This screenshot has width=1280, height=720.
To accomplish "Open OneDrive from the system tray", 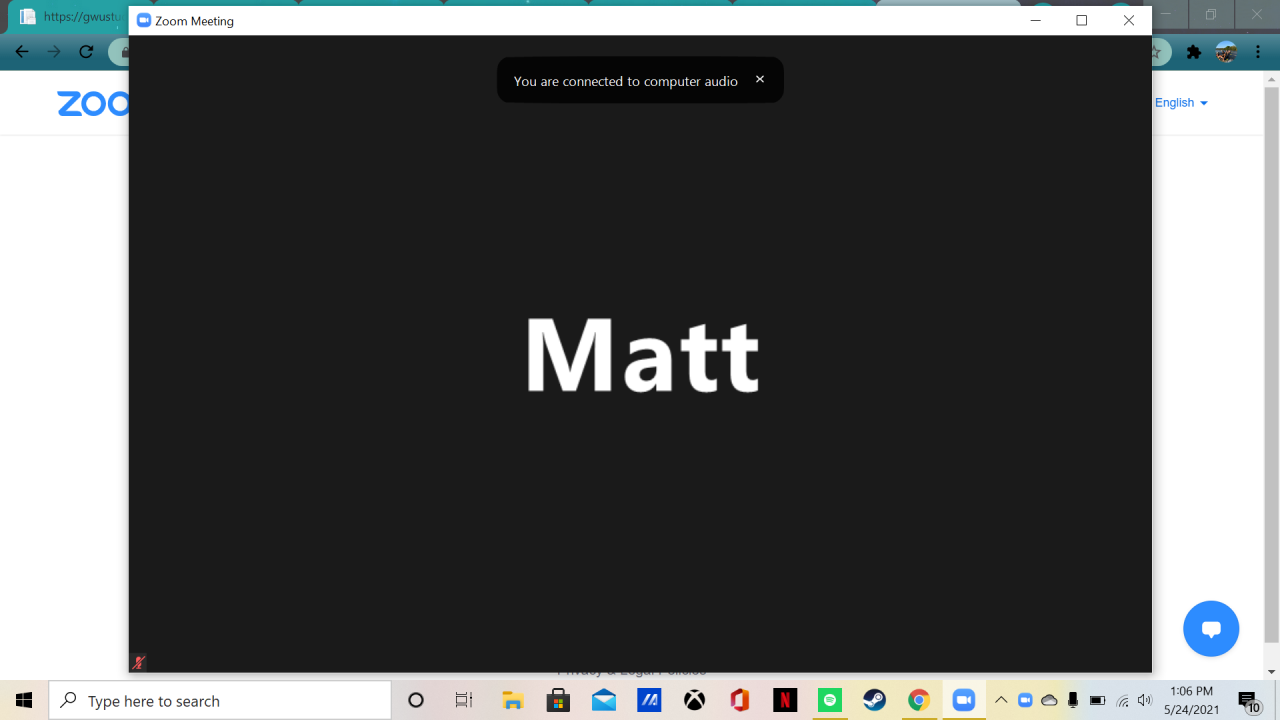I will click(x=1049, y=700).
